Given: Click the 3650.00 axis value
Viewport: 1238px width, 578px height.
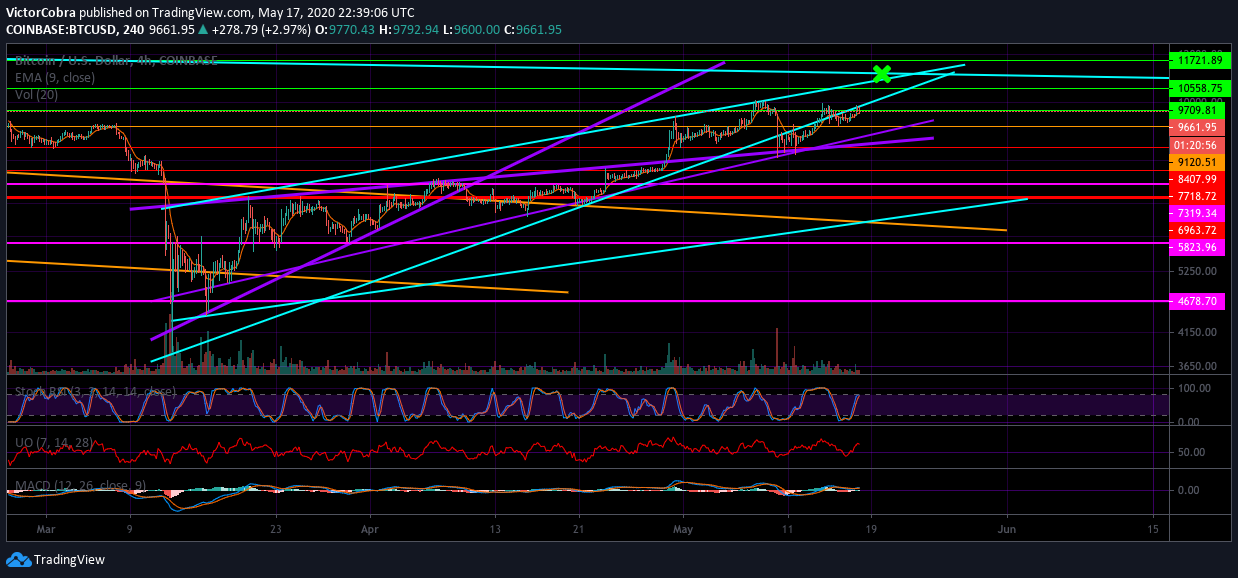Looking at the screenshot, I should click(x=1196, y=367).
